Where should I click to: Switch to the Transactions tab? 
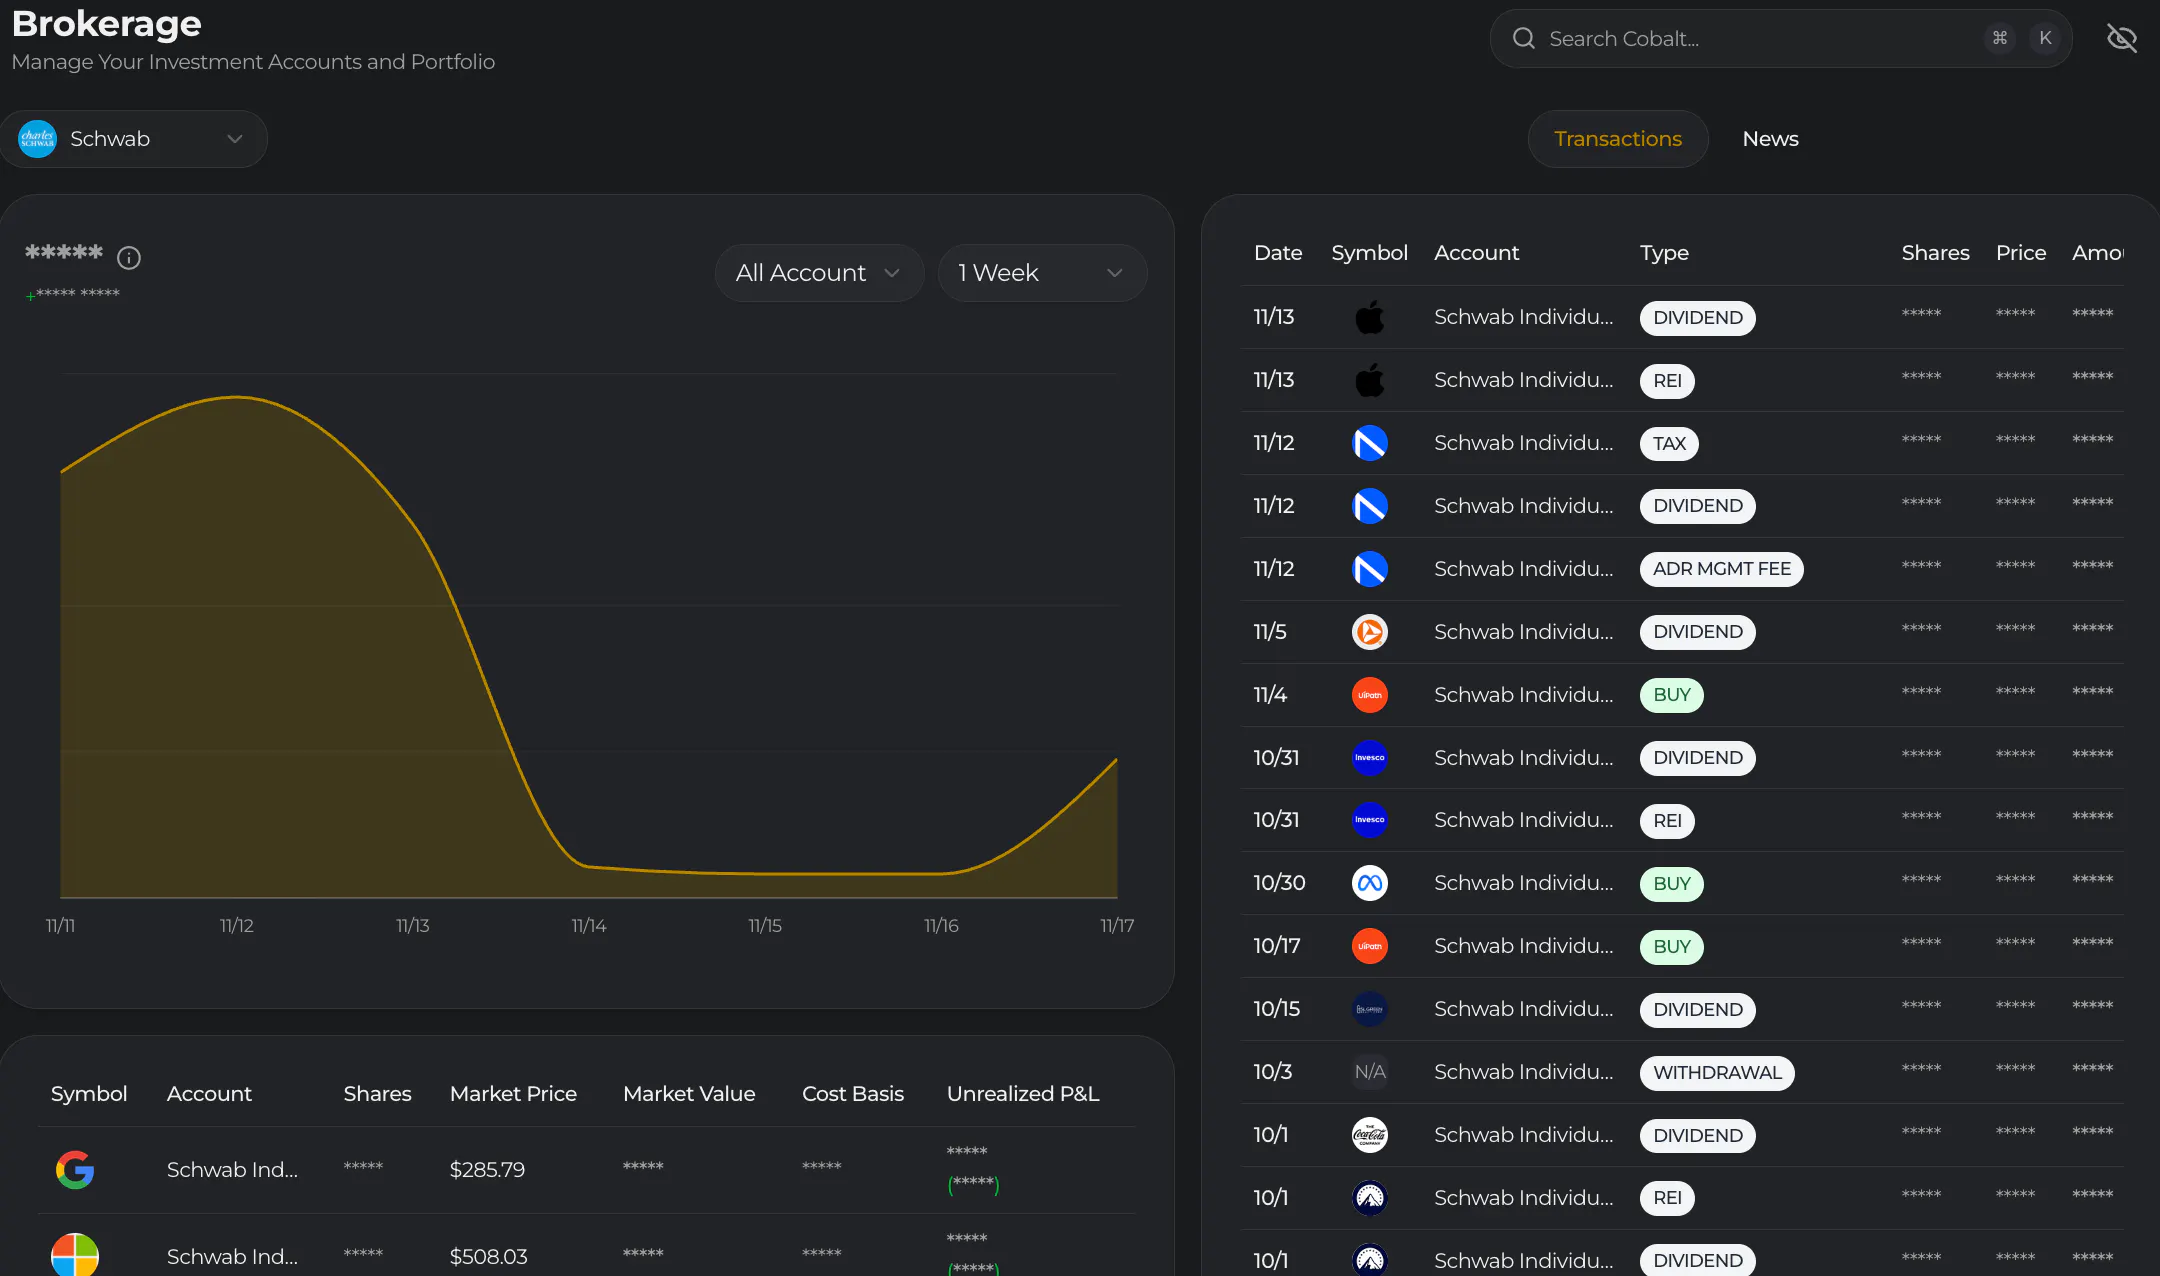coord(1618,139)
